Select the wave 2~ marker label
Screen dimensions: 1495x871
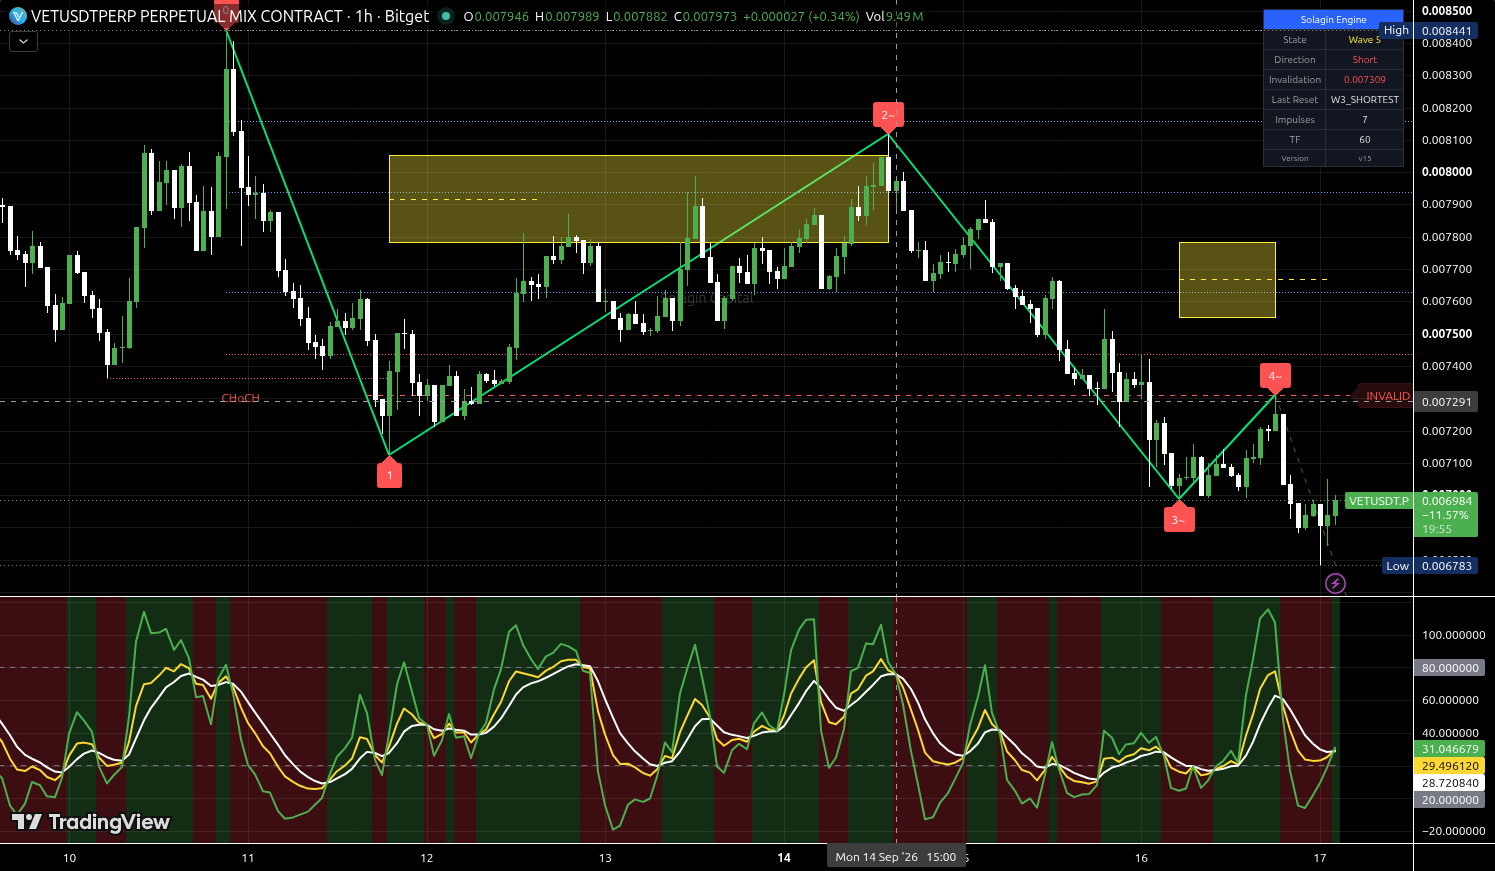888,116
